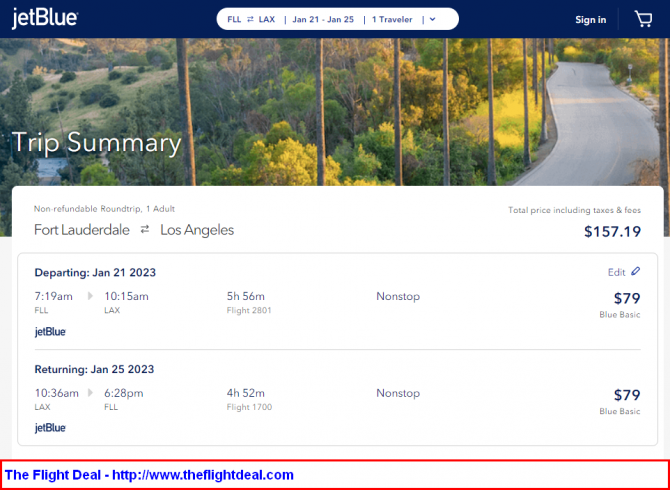
Task: Click Total price including taxes & fees
Action: [574, 210]
